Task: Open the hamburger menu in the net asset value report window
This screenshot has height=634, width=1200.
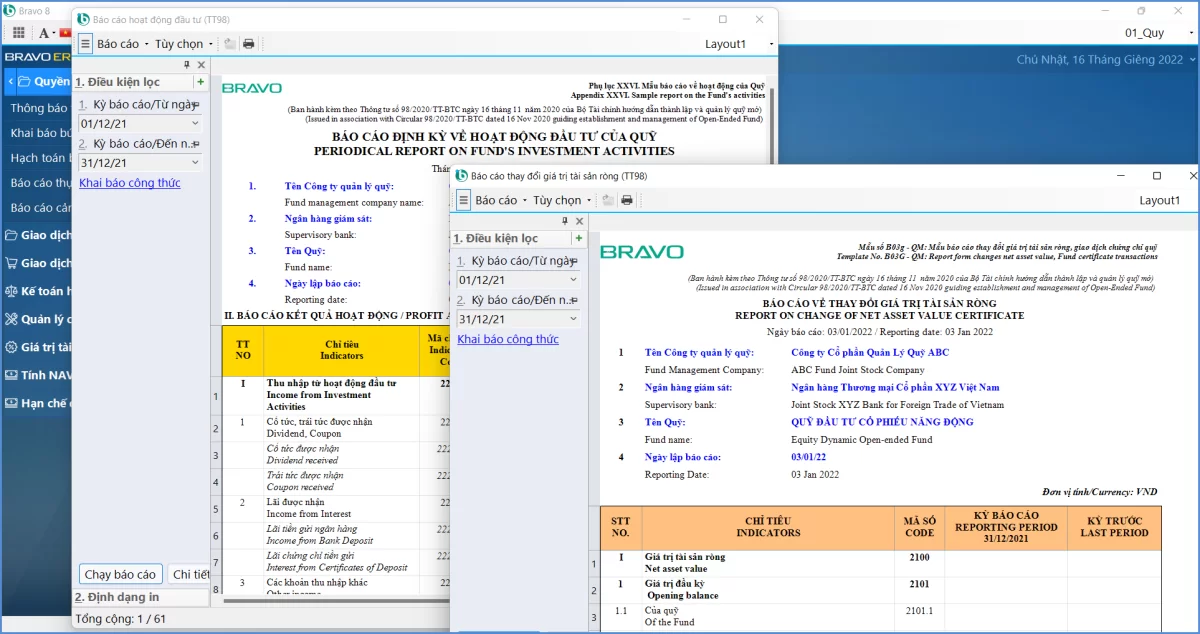Action: [x=463, y=200]
